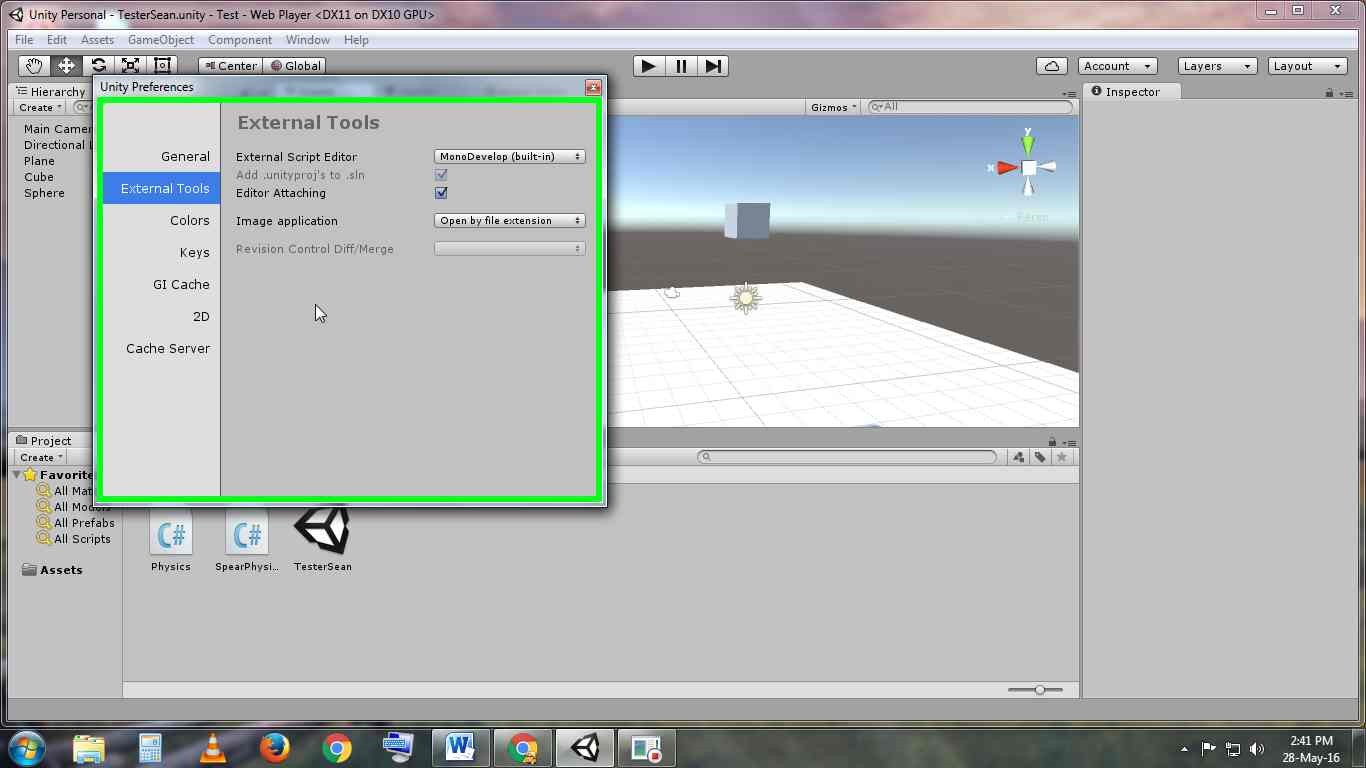Image resolution: width=1366 pixels, height=768 pixels.
Task: Open the Assets menu
Action: point(97,40)
